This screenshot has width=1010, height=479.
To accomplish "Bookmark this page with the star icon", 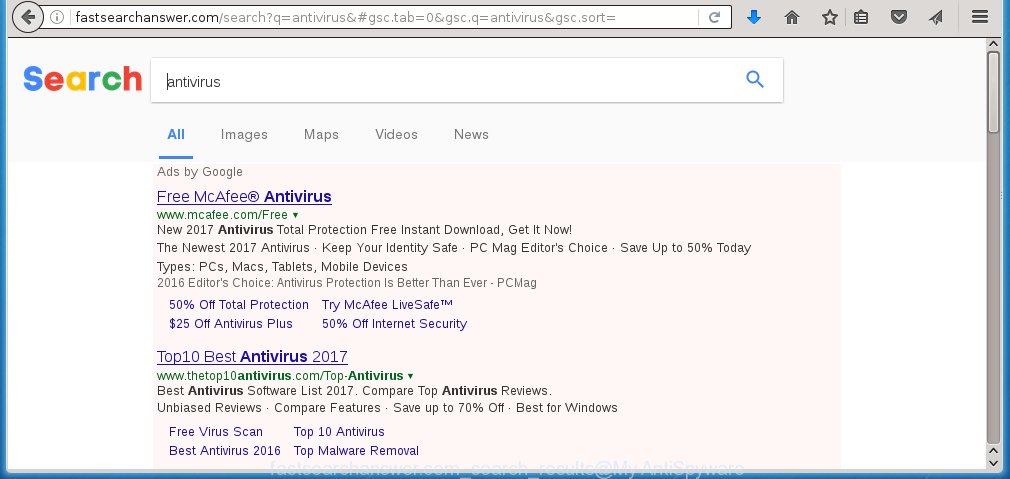I will 830,17.
